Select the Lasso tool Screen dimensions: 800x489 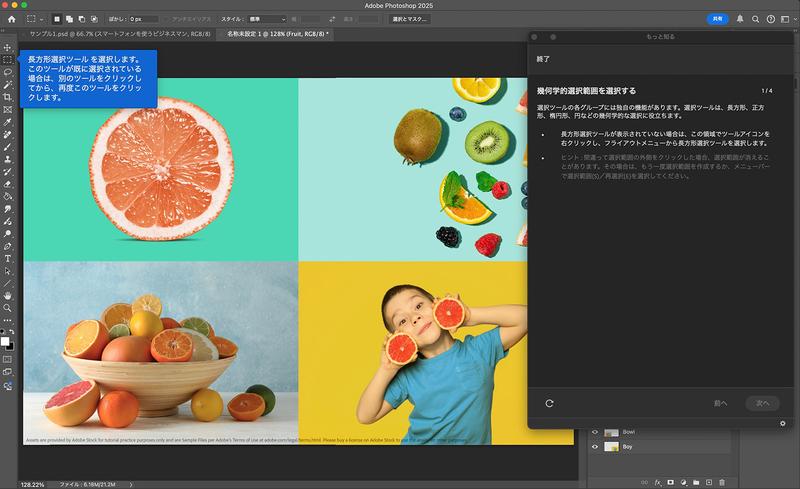(8, 72)
